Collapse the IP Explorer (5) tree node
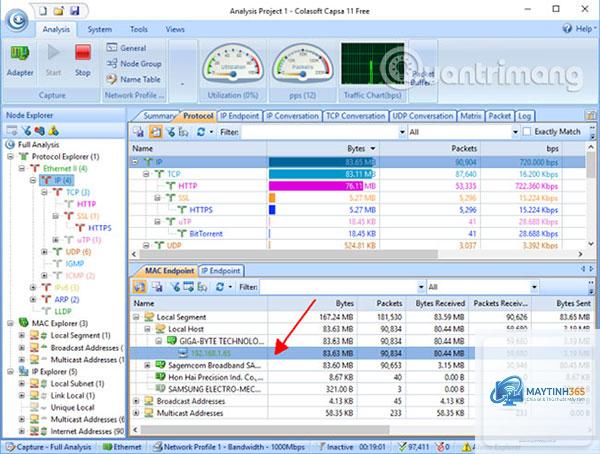This screenshot has height=454, width=600. (x=10, y=372)
